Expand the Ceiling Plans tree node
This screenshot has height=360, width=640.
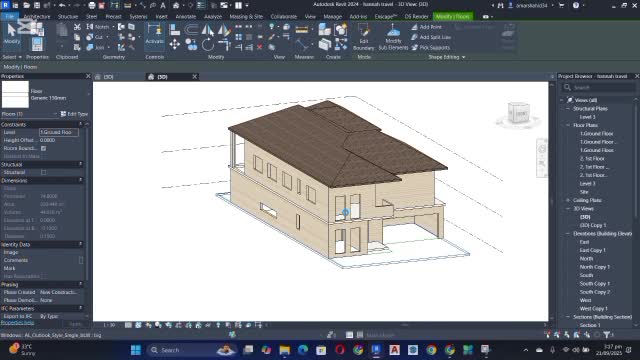tap(568, 200)
